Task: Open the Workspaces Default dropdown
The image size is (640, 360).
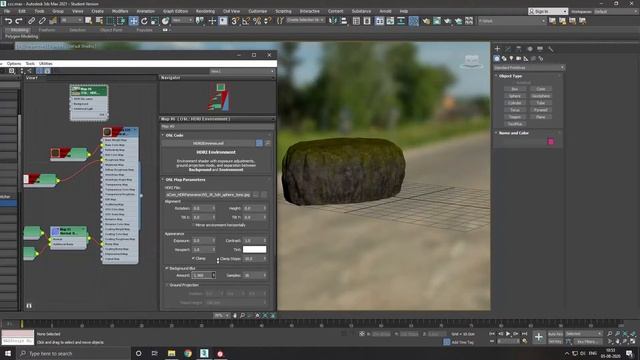Action: tap(616, 11)
